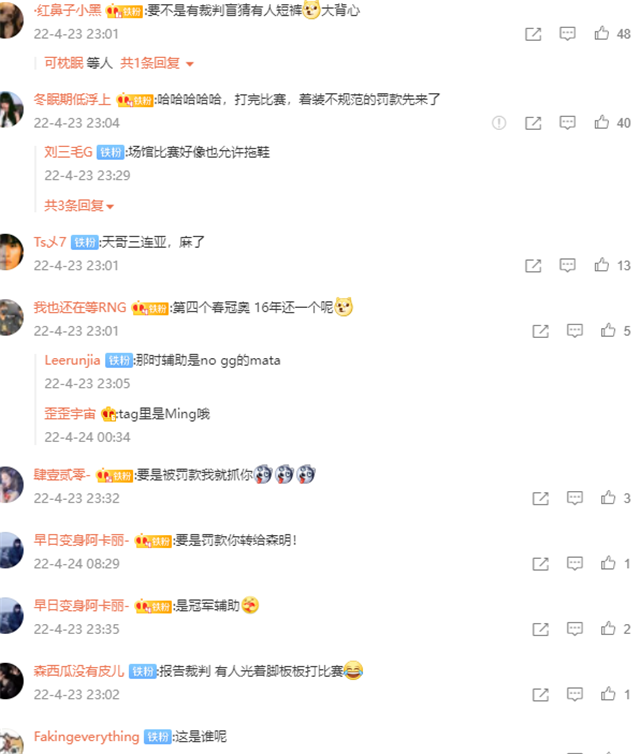
Task: Click 冬眠期低浮上's avatar thumbnail
Action: tap(11, 109)
